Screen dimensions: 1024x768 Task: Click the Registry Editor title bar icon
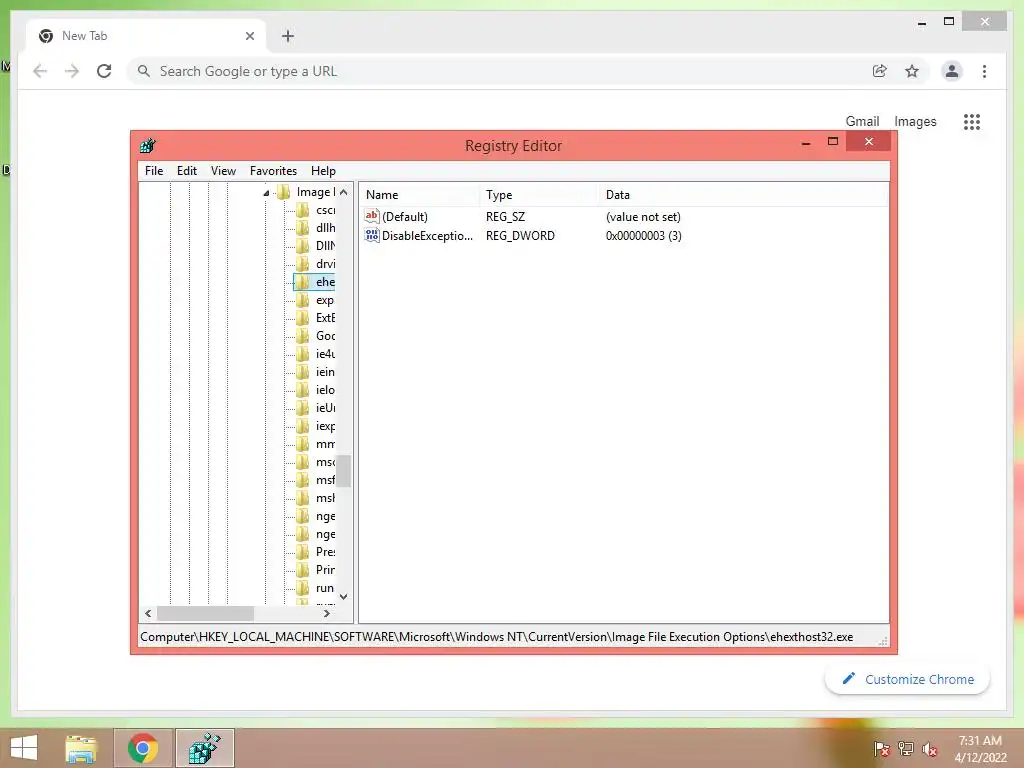[x=148, y=146]
